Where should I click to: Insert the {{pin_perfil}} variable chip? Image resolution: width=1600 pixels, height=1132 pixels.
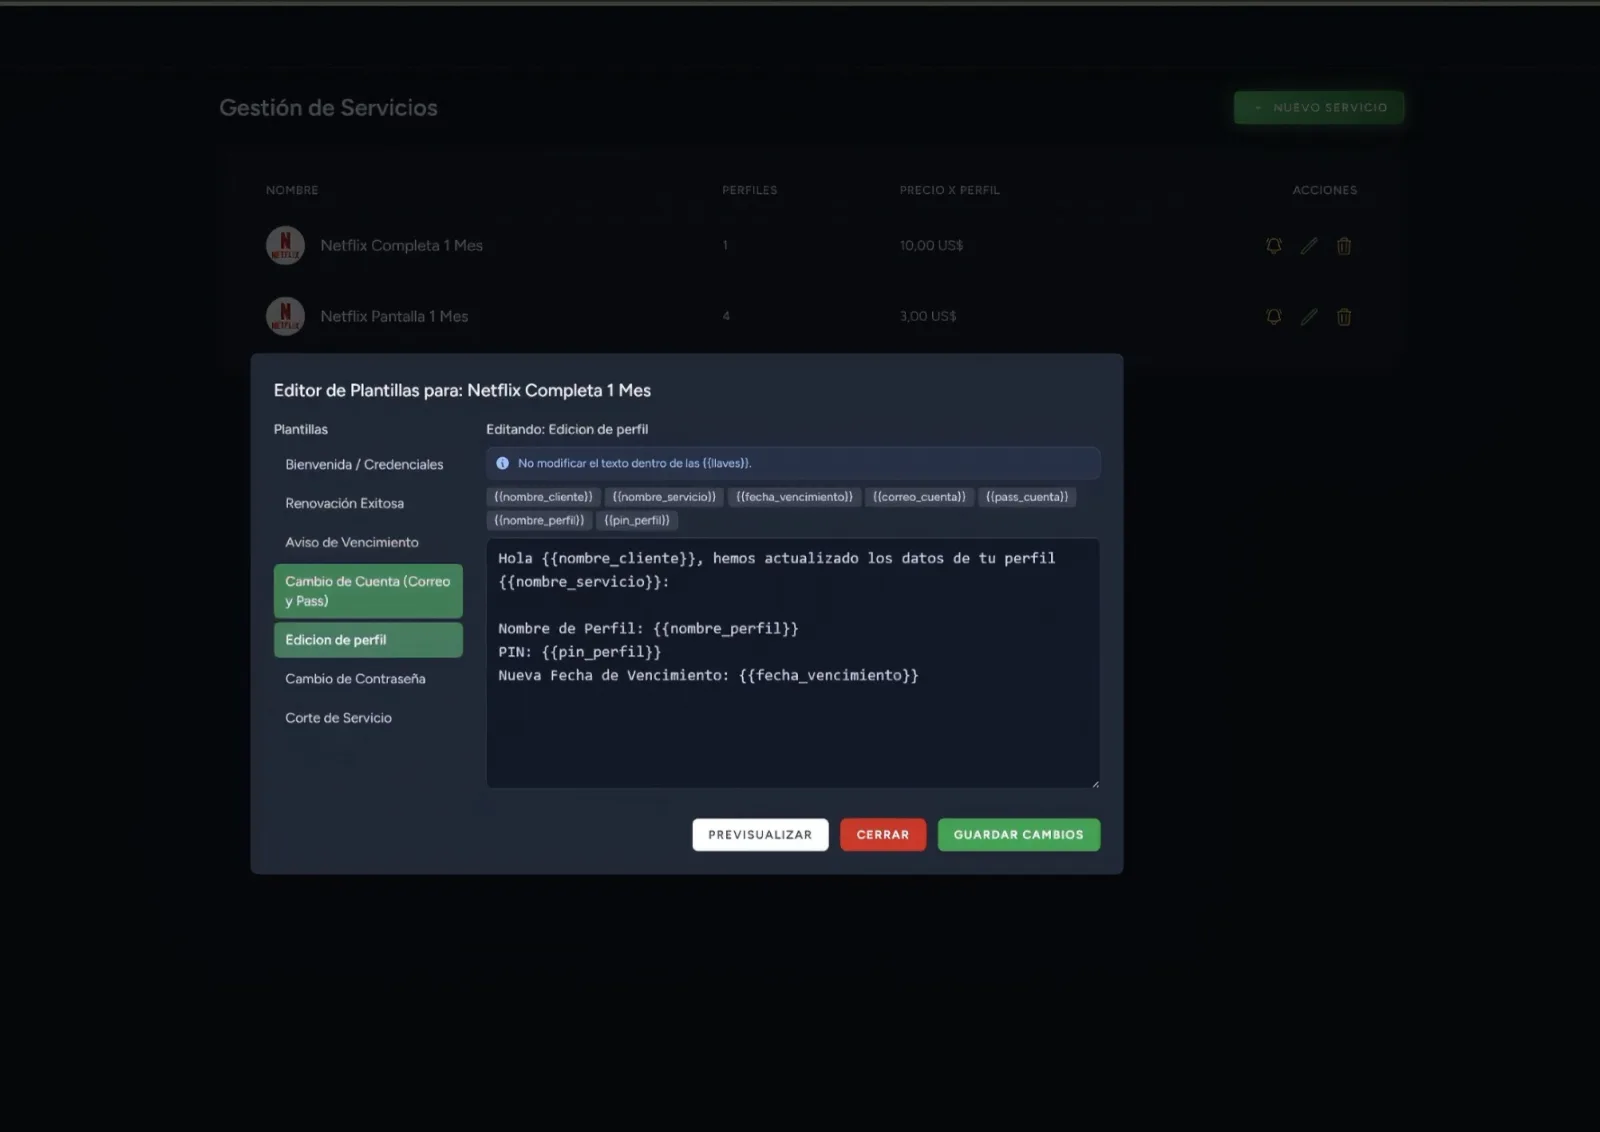tap(637, 520)
